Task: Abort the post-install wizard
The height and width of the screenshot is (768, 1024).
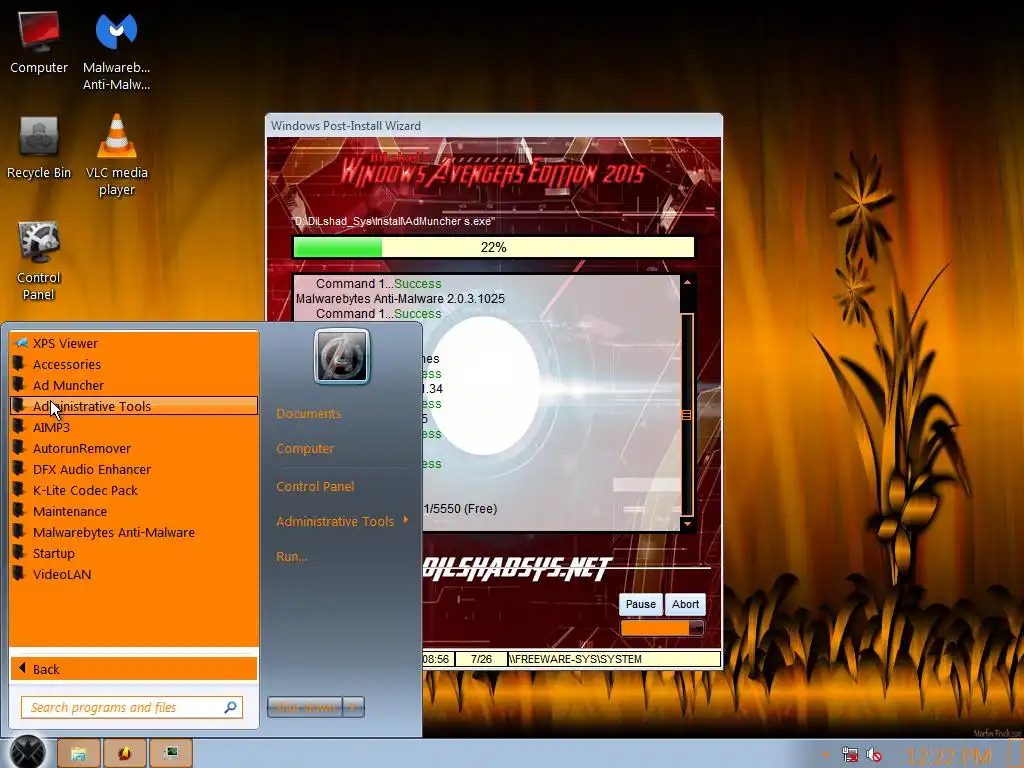Action: [x=685, y=604]
